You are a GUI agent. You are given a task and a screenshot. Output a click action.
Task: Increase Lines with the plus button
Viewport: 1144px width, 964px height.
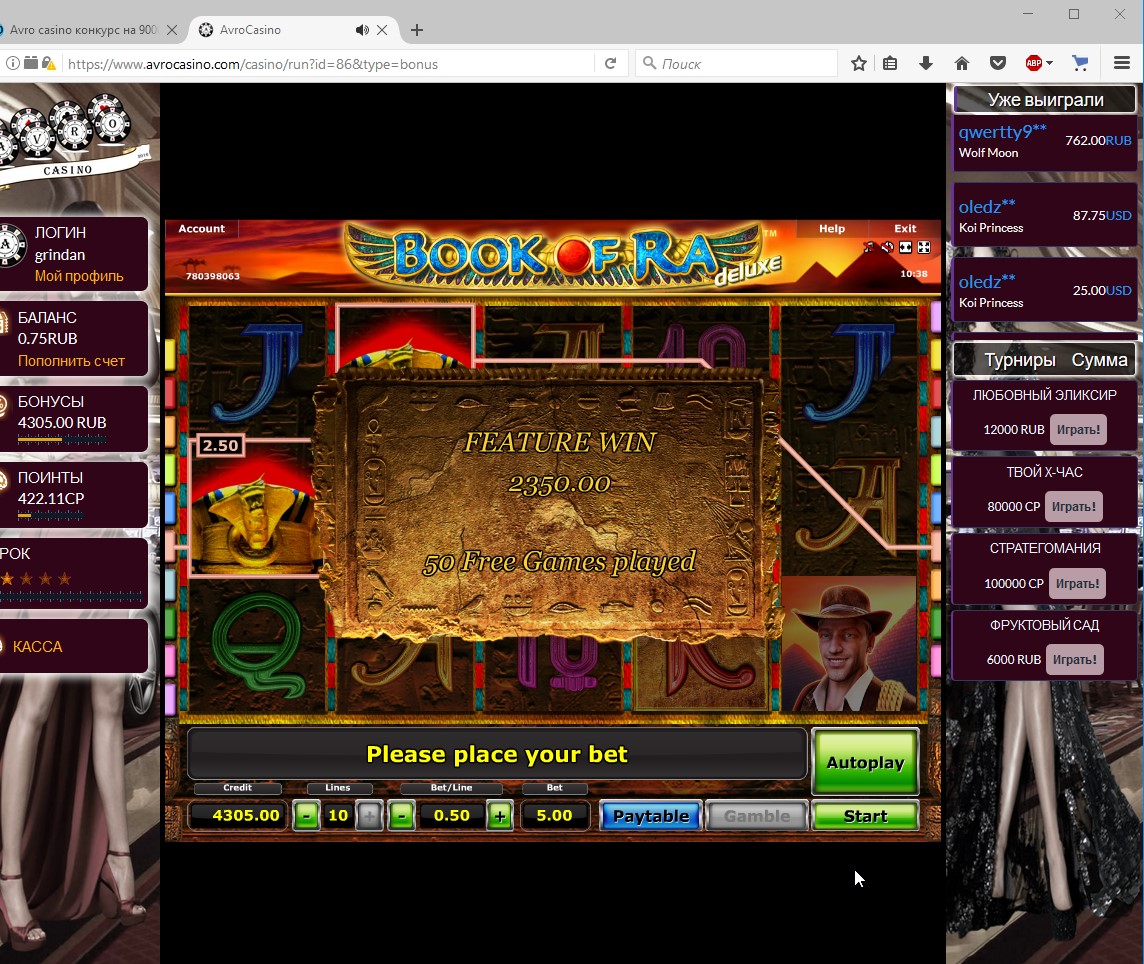point(369,816)
